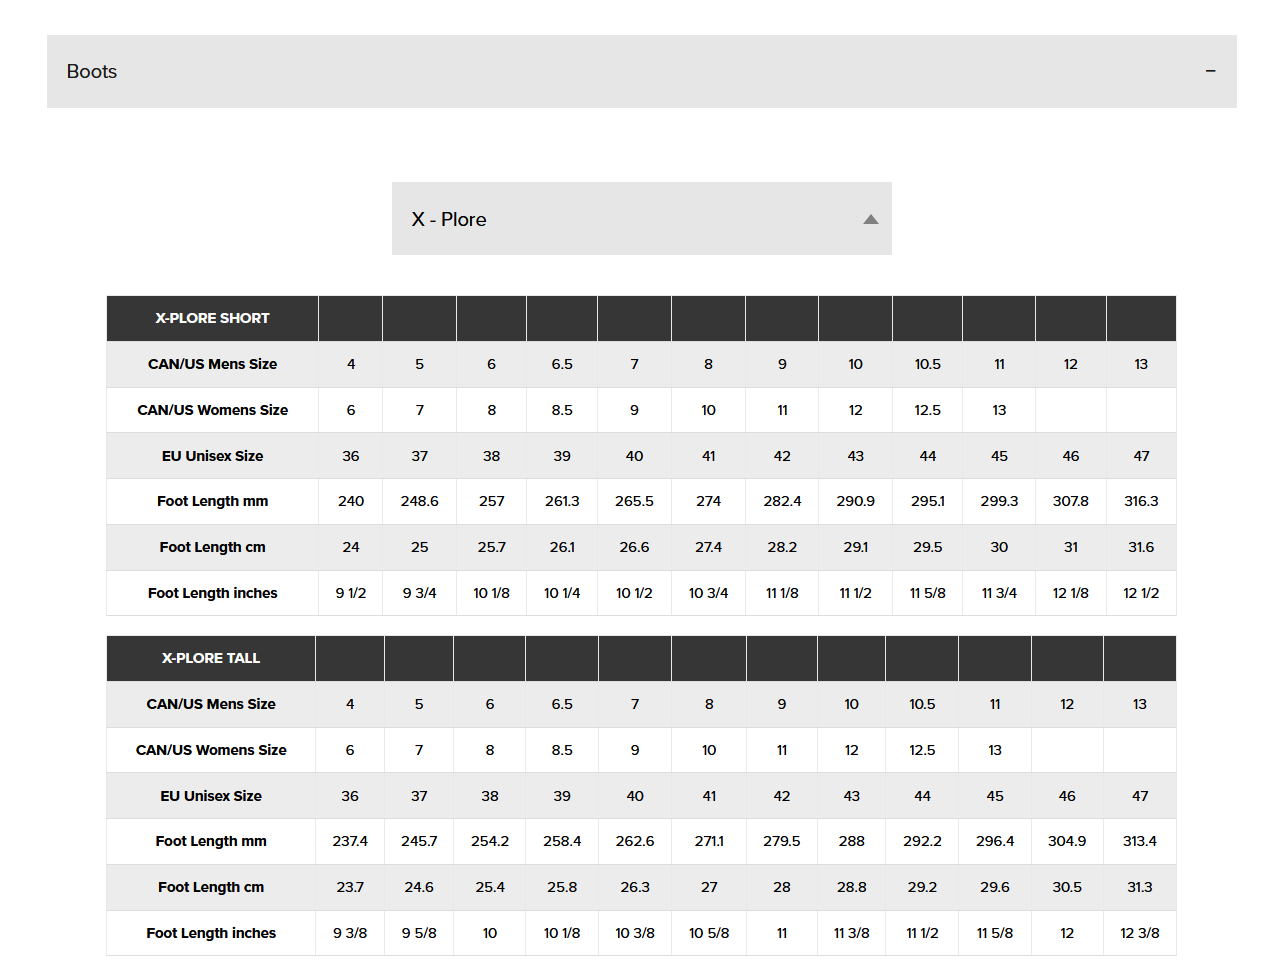This screenshot has width=1288, height=968.
Task: Click the 295.1 mm value
Action: [x=928, y=501]
